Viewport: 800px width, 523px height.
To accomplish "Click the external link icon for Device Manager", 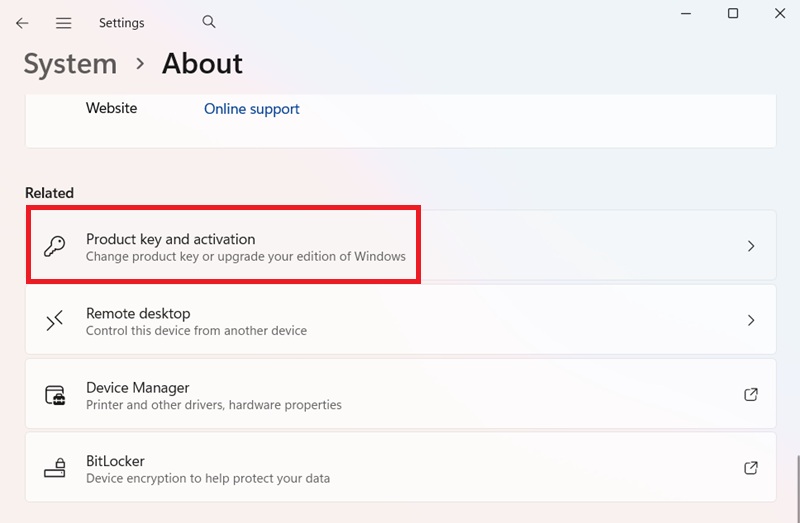I will coord(751,394).
